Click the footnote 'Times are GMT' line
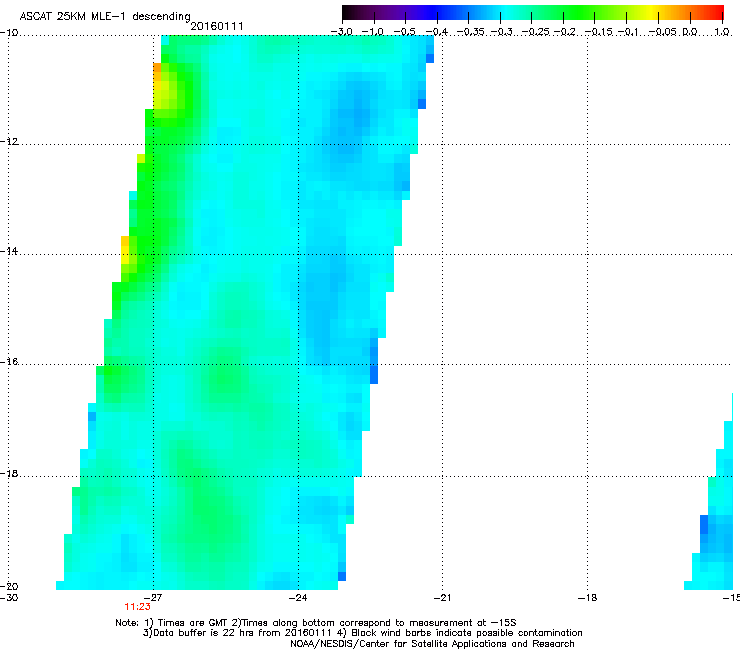Screen dimensions: 740x650 point(316,623)
